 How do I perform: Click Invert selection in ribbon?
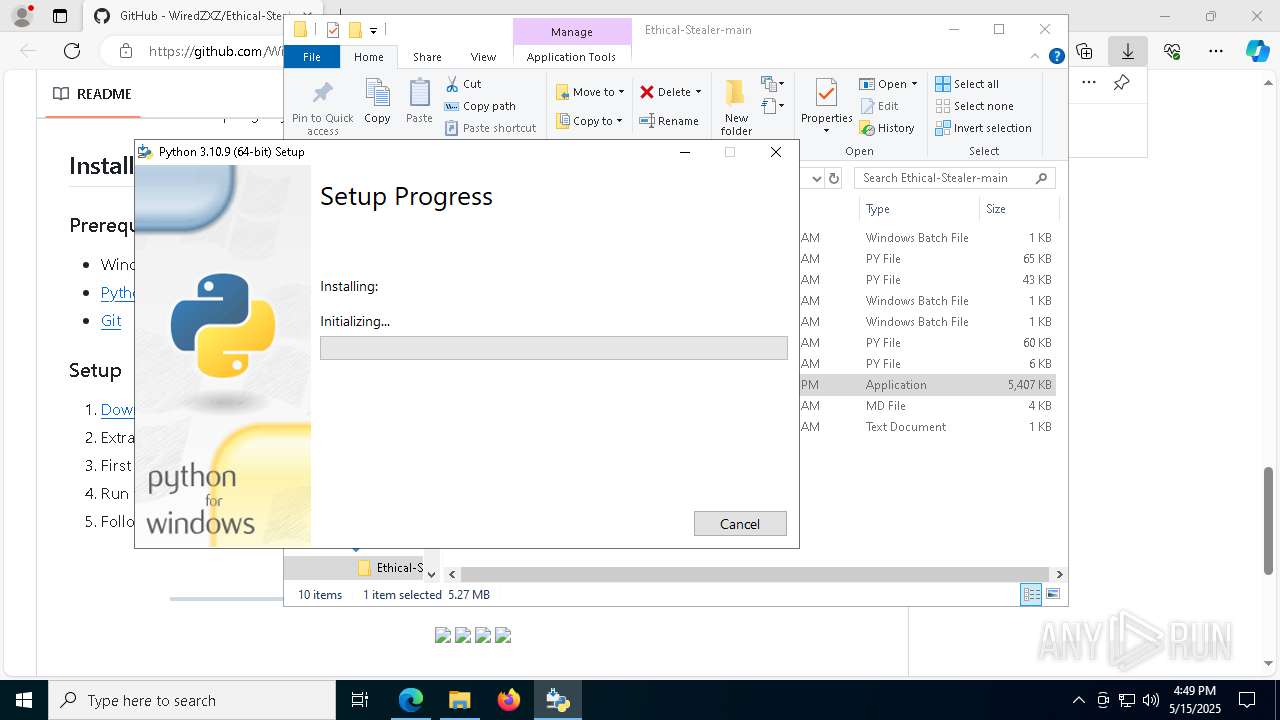[x=984, y=128]
